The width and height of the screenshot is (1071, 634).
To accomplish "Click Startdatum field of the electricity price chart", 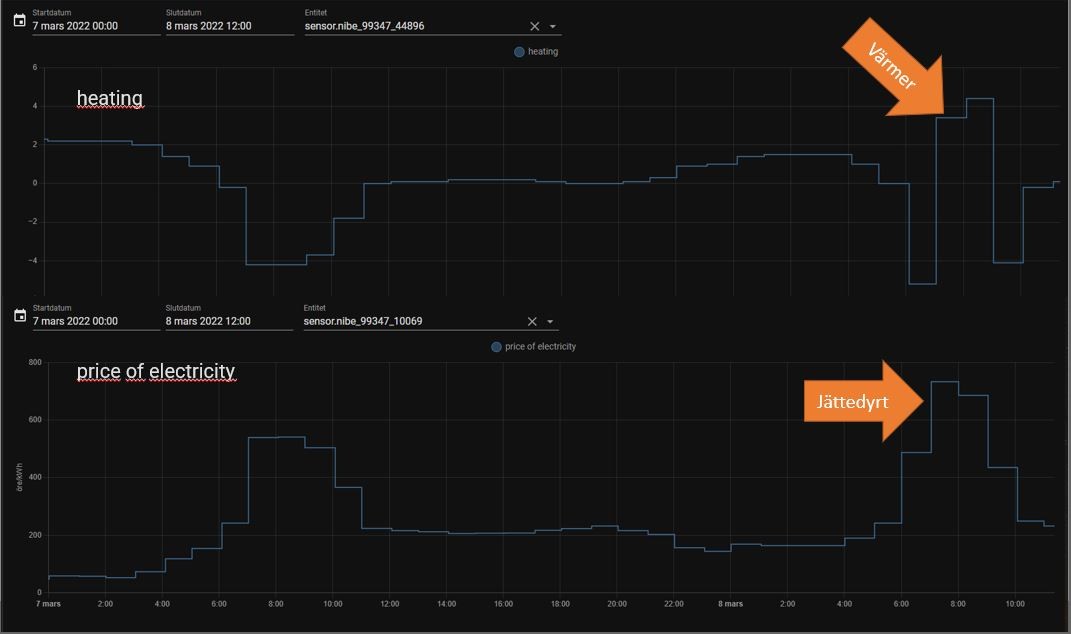I will coord(95,321).
